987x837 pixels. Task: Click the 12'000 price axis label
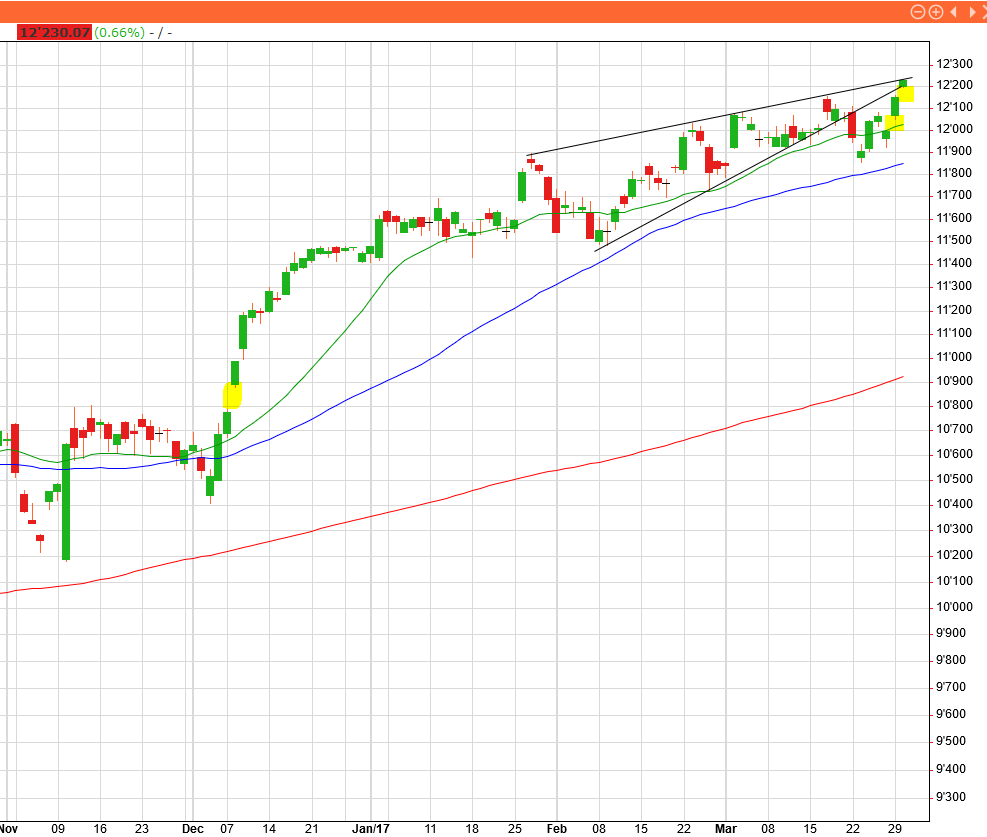pyautogui.click(x=954, y=129)
